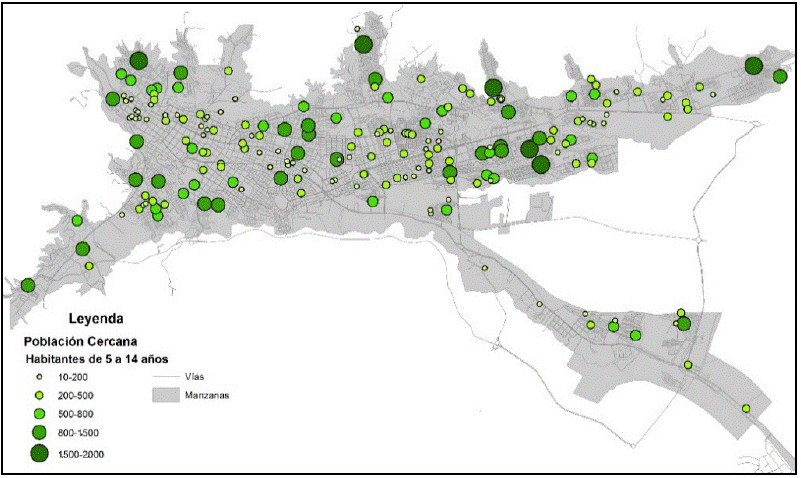The height and width of the screenshot is (478, 801).
Task: Click the large dark circle at map's top center
Action: point(363,43)
